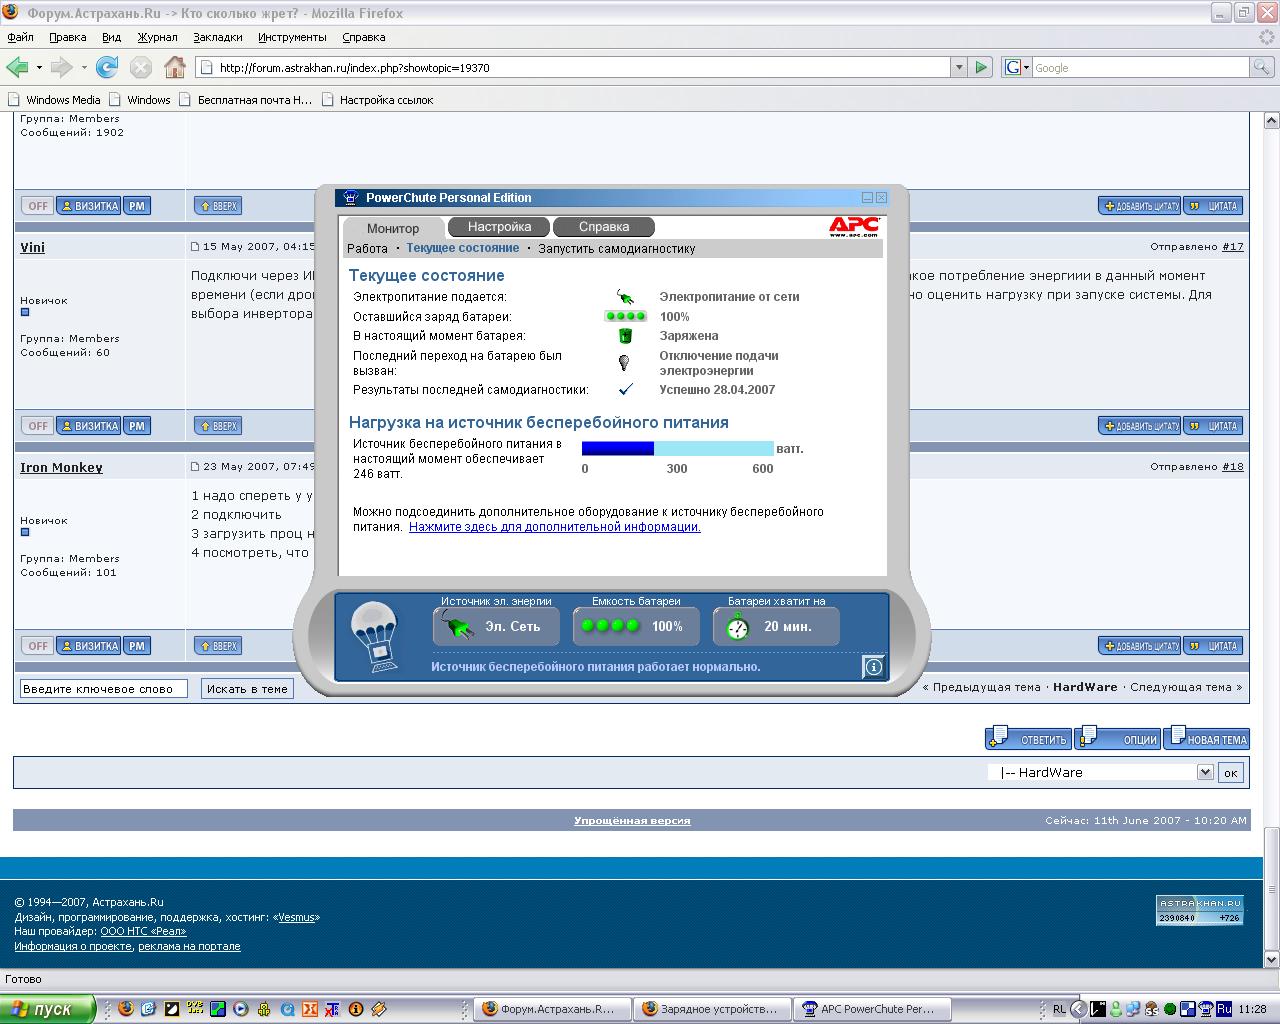Image resolution: width=1280 pixels, height=1024 pixels.
Task: Open Firefox Home page icon
Action: (174, 67)
